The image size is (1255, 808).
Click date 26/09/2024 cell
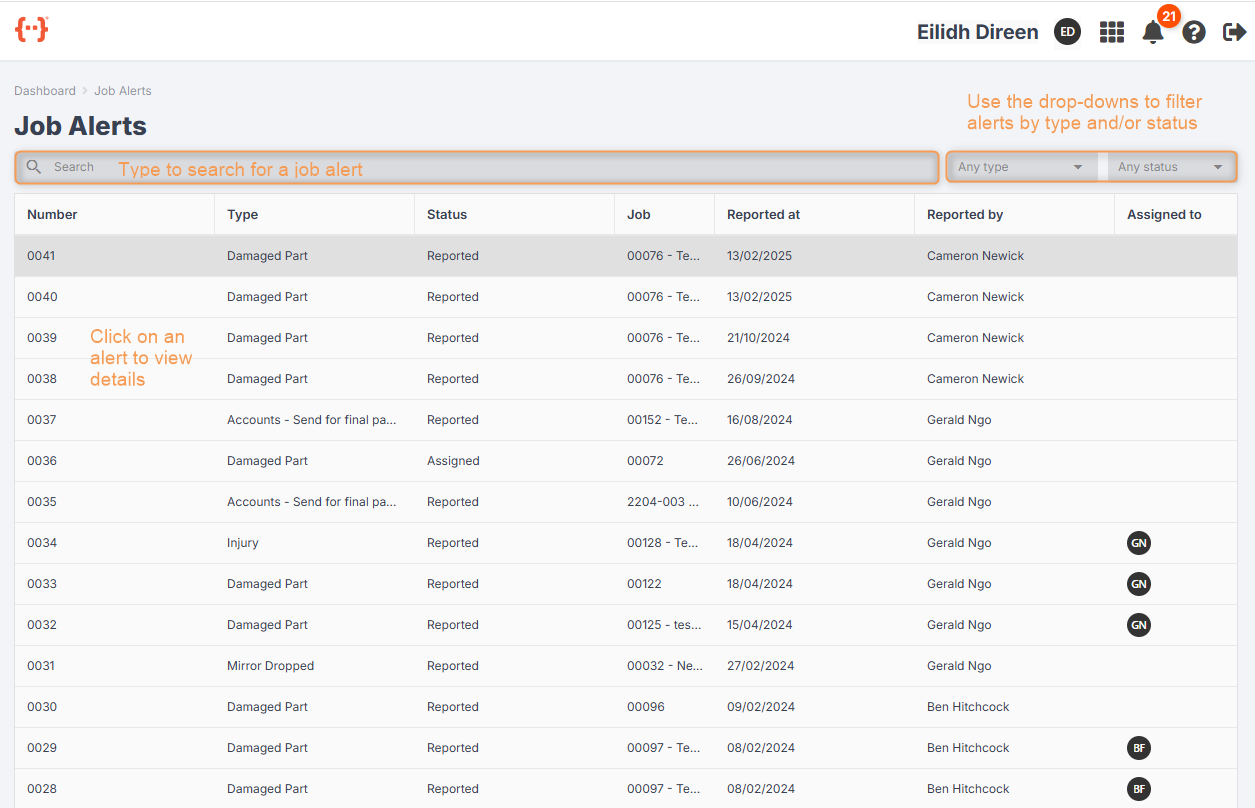[x=761, y=379]
